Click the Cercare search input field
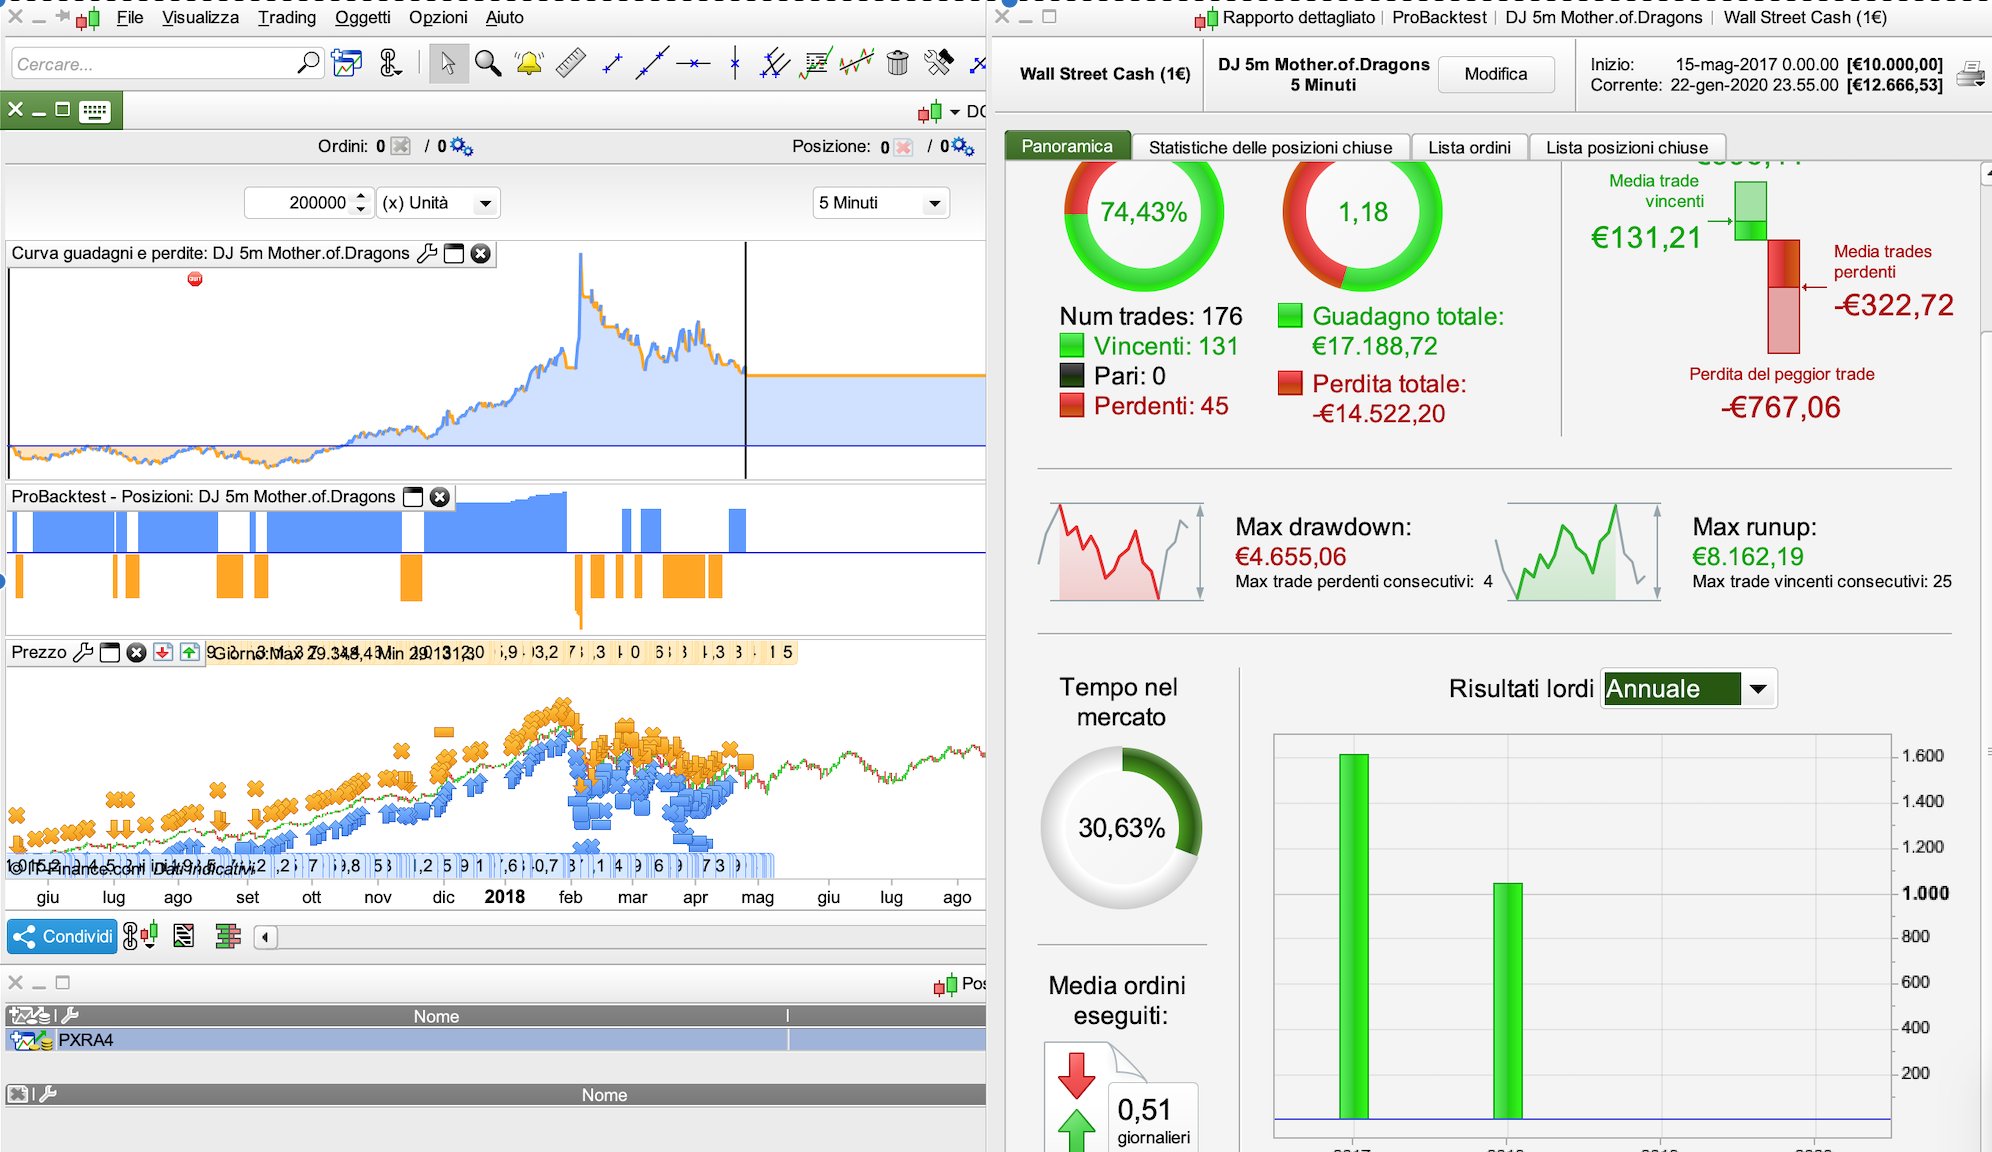Screen dimensions: 1992x1152 (155, 64)
